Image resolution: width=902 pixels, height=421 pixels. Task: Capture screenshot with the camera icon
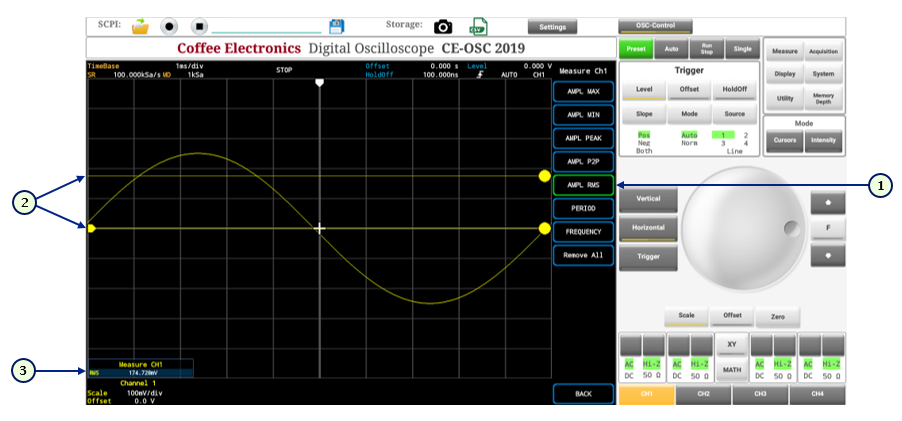(443, 26)
